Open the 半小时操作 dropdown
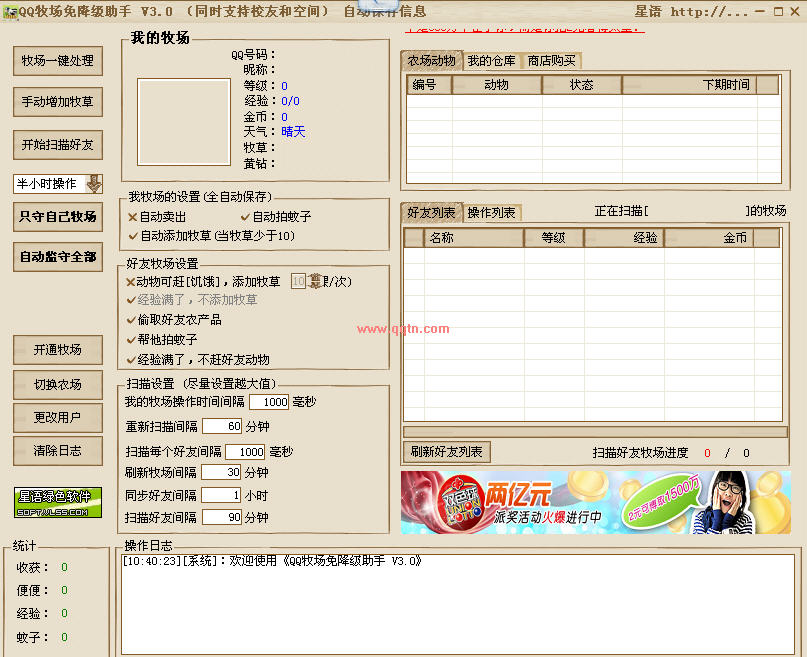Image resolution: width=807 pixels, height=657 pixels. tap(94, 184)
